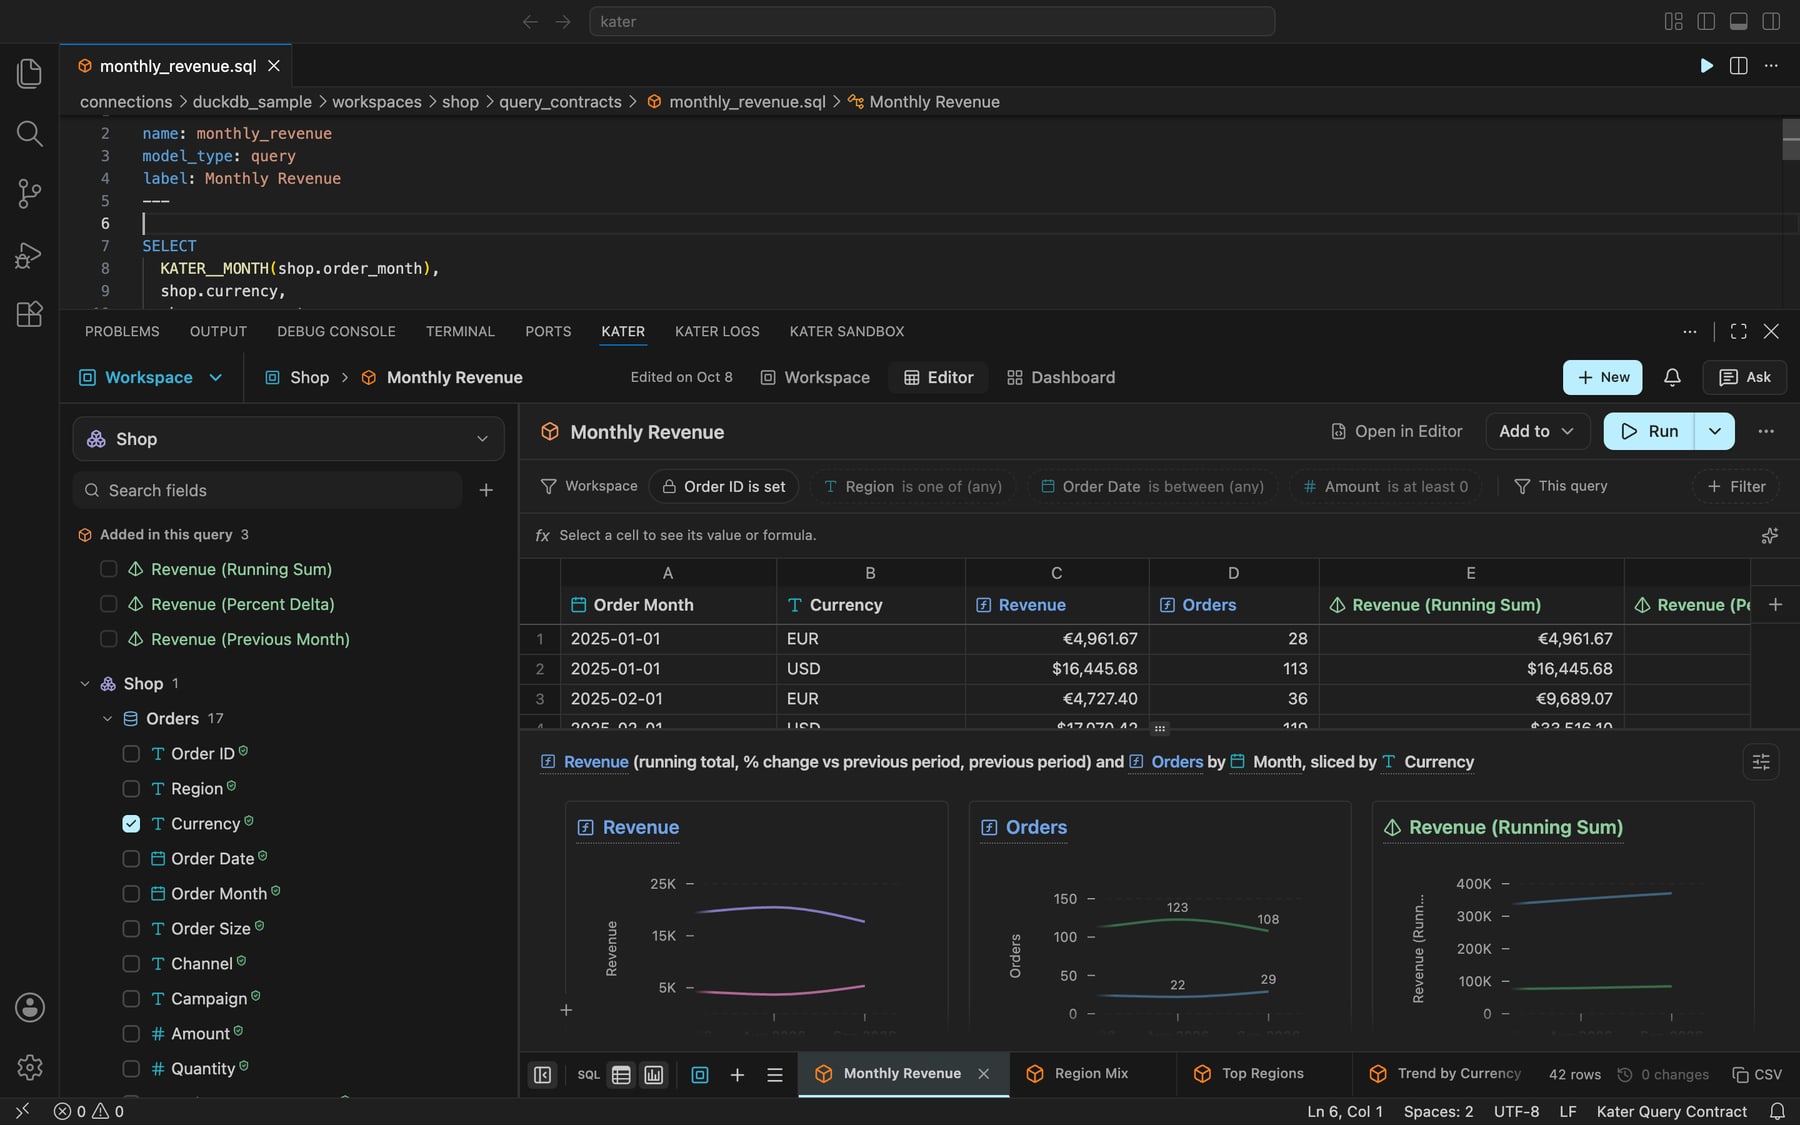
Task: Add a new column with plus in table header
Action: [1775, 605]
